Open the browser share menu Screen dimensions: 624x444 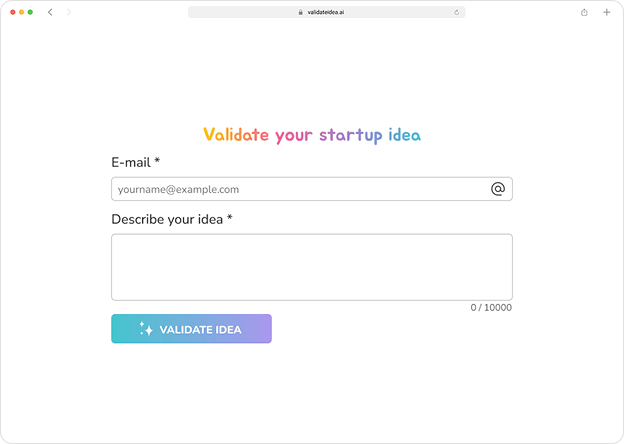coord(584,12)
